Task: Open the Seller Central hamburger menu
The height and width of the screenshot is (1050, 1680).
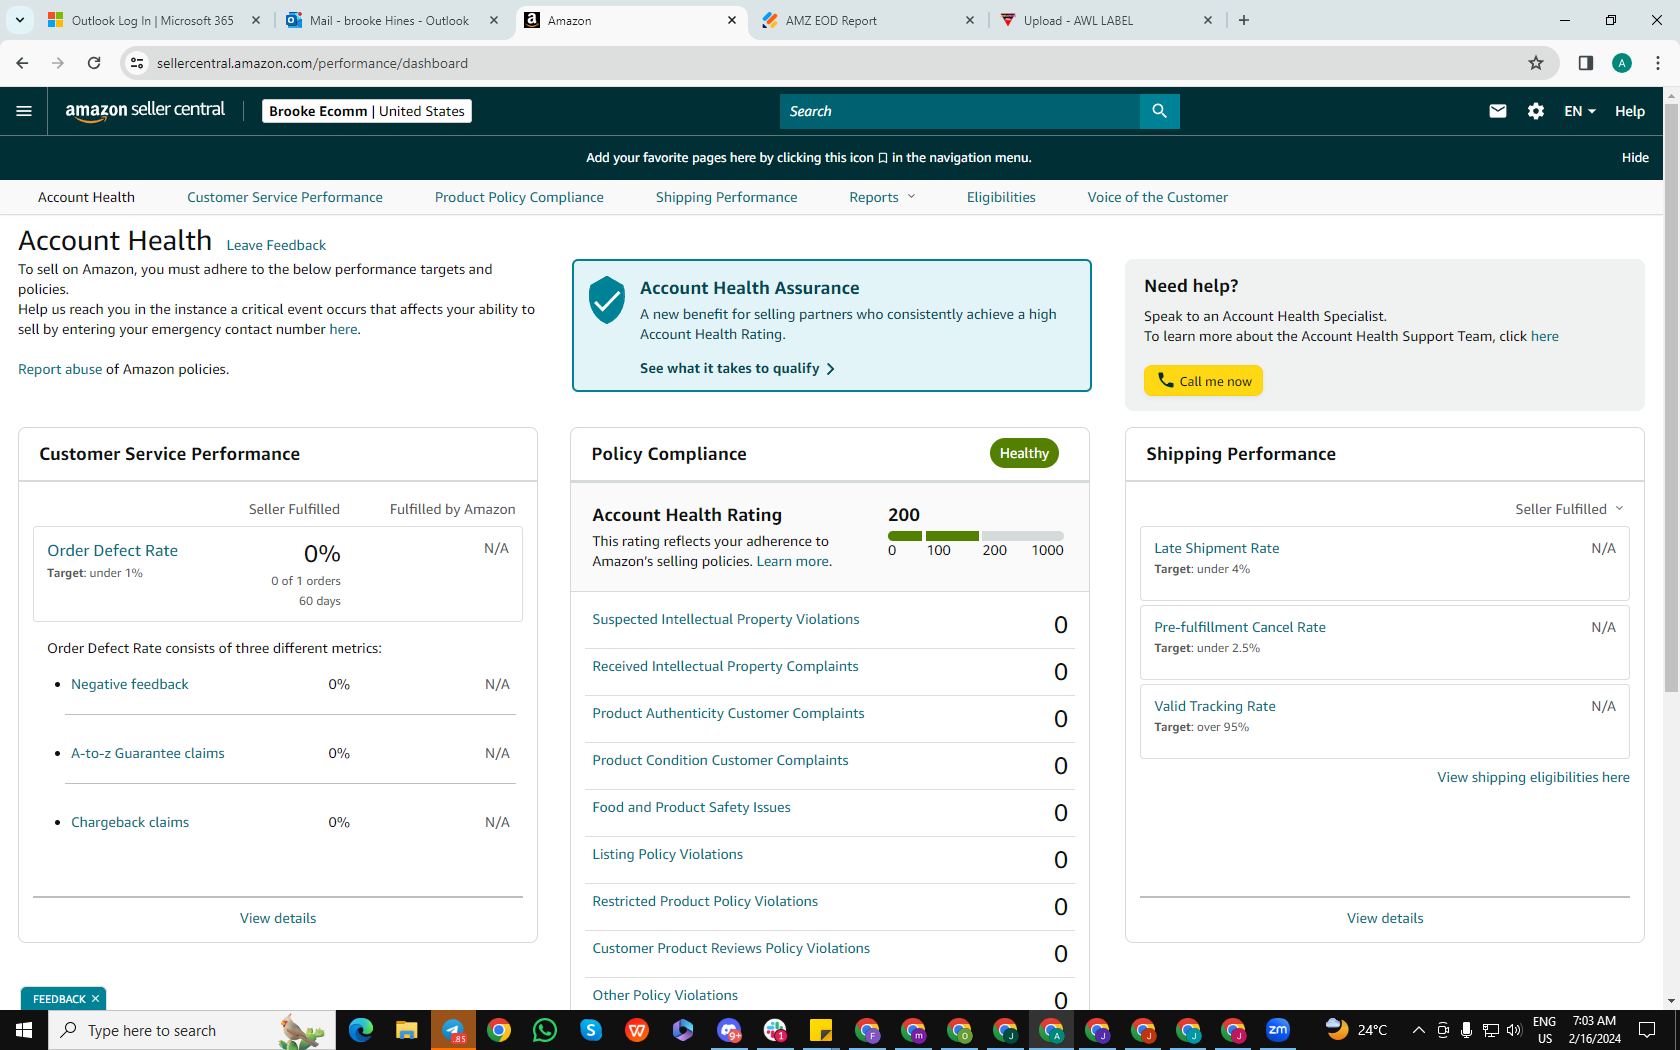Action: pos(24,111)
